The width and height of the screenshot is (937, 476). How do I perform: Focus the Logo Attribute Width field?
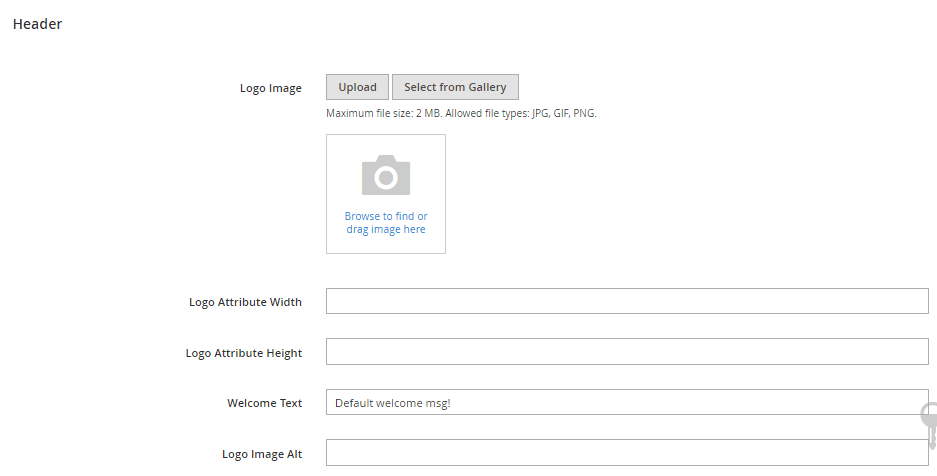[x=627, y=301]
